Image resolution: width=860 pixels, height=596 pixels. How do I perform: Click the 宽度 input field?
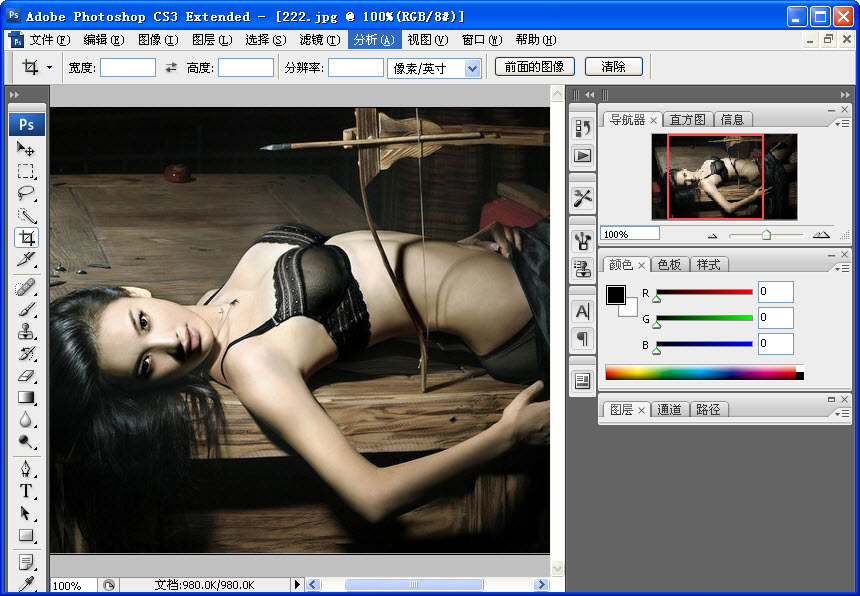pyautogui.click(x=128, y=68)
